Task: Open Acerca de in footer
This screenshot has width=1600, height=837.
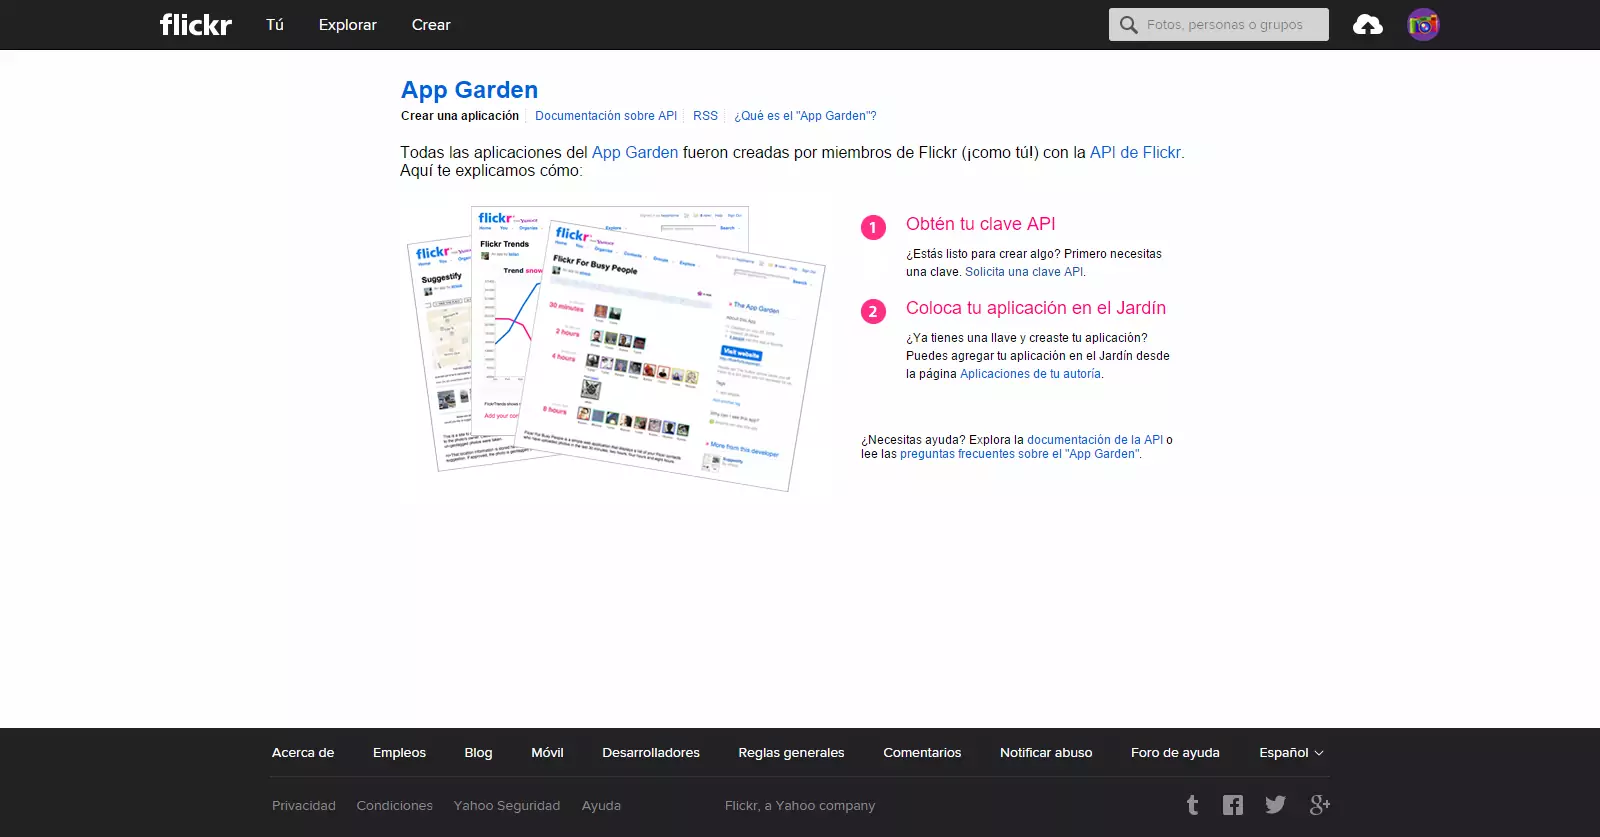Action: pos(303,753)
